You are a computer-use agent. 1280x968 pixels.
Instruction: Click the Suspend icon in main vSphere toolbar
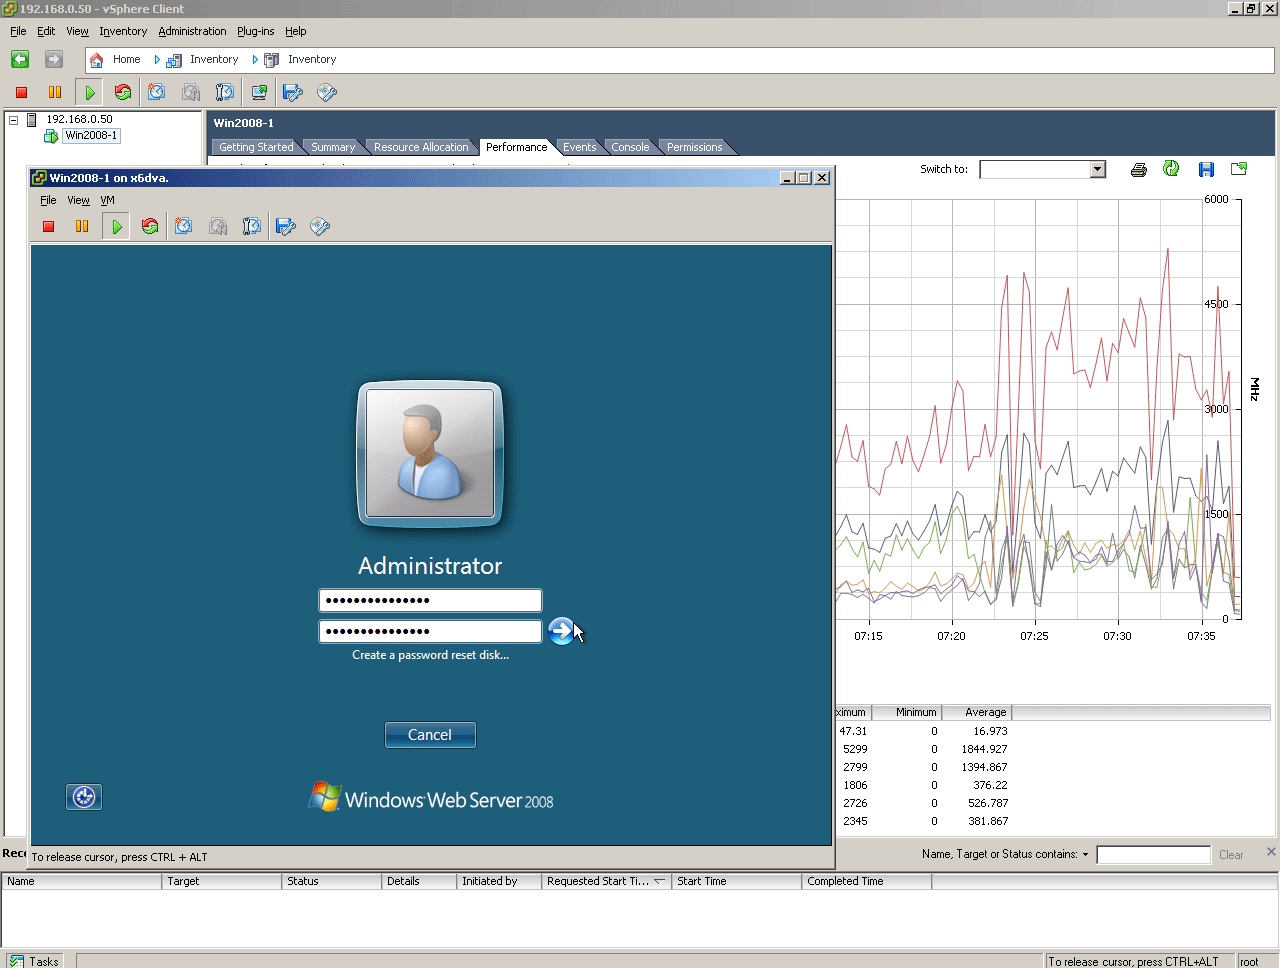click(55, 92)
